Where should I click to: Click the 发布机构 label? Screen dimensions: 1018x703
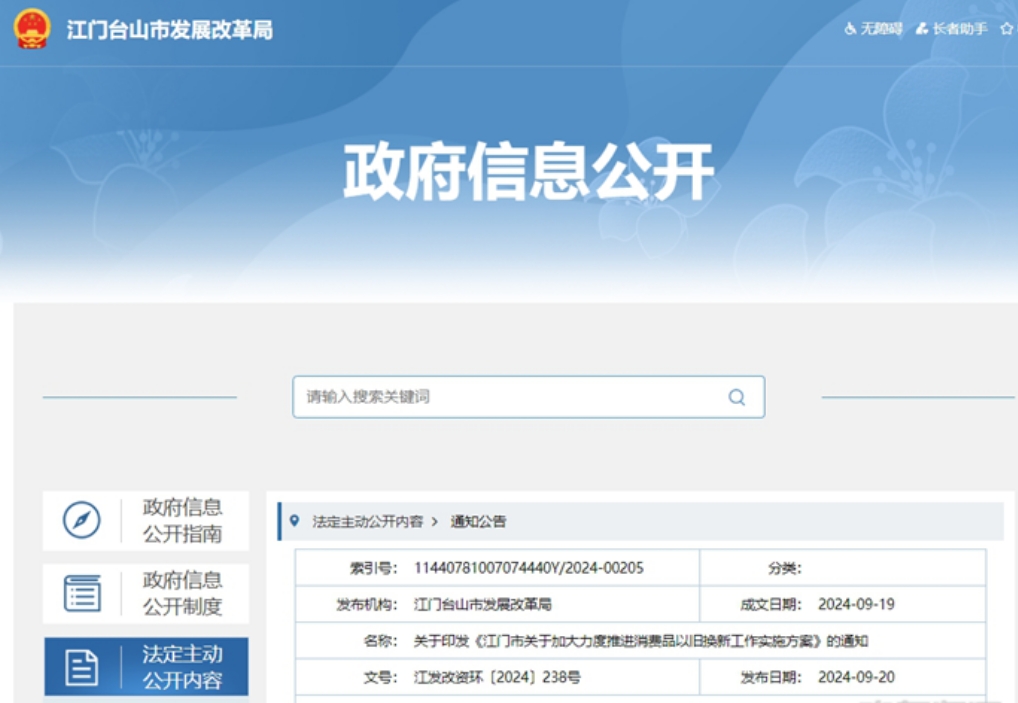click(367, 604)
